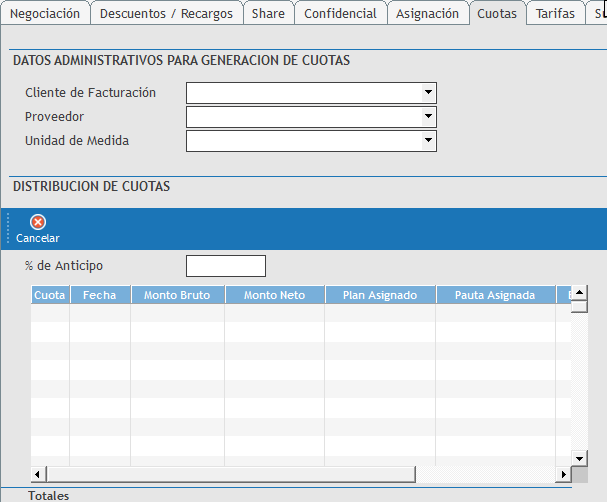Screen dimensions: 607x502
Task: Click the table's scroll up arrow
Action: [578, 305]
